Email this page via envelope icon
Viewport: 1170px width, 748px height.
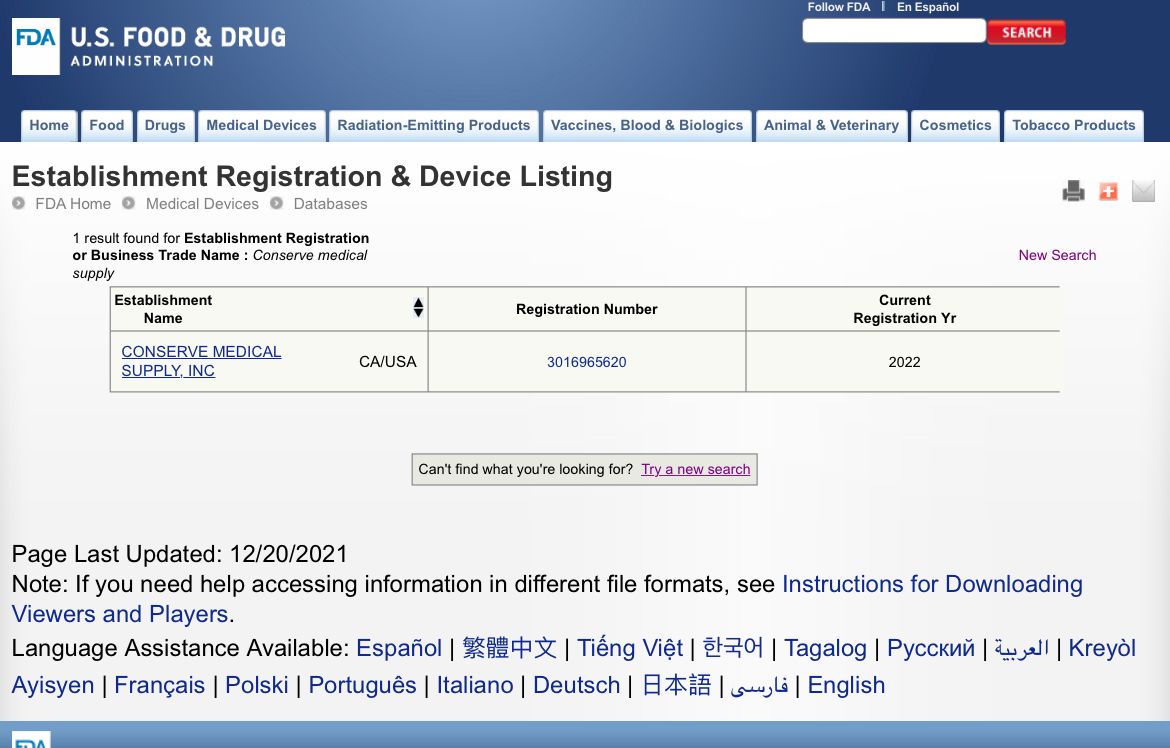click(1142, 191)
